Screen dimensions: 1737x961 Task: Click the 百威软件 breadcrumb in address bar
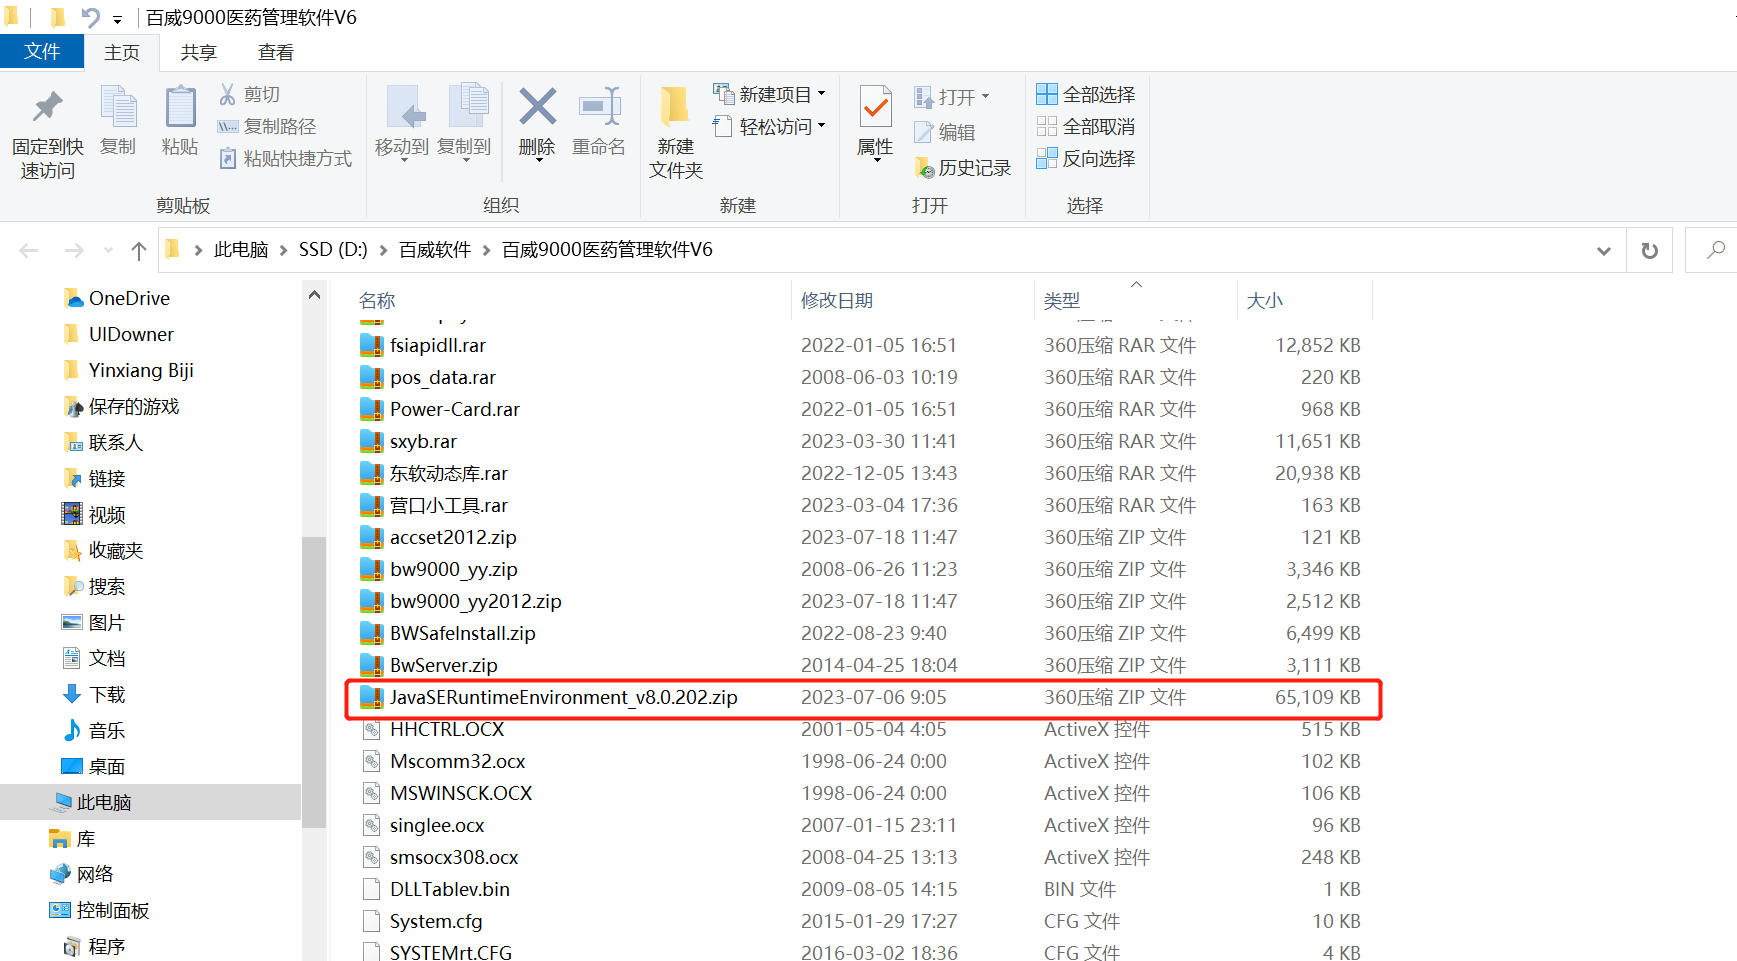pyautogui.click(x=435, y=250)
